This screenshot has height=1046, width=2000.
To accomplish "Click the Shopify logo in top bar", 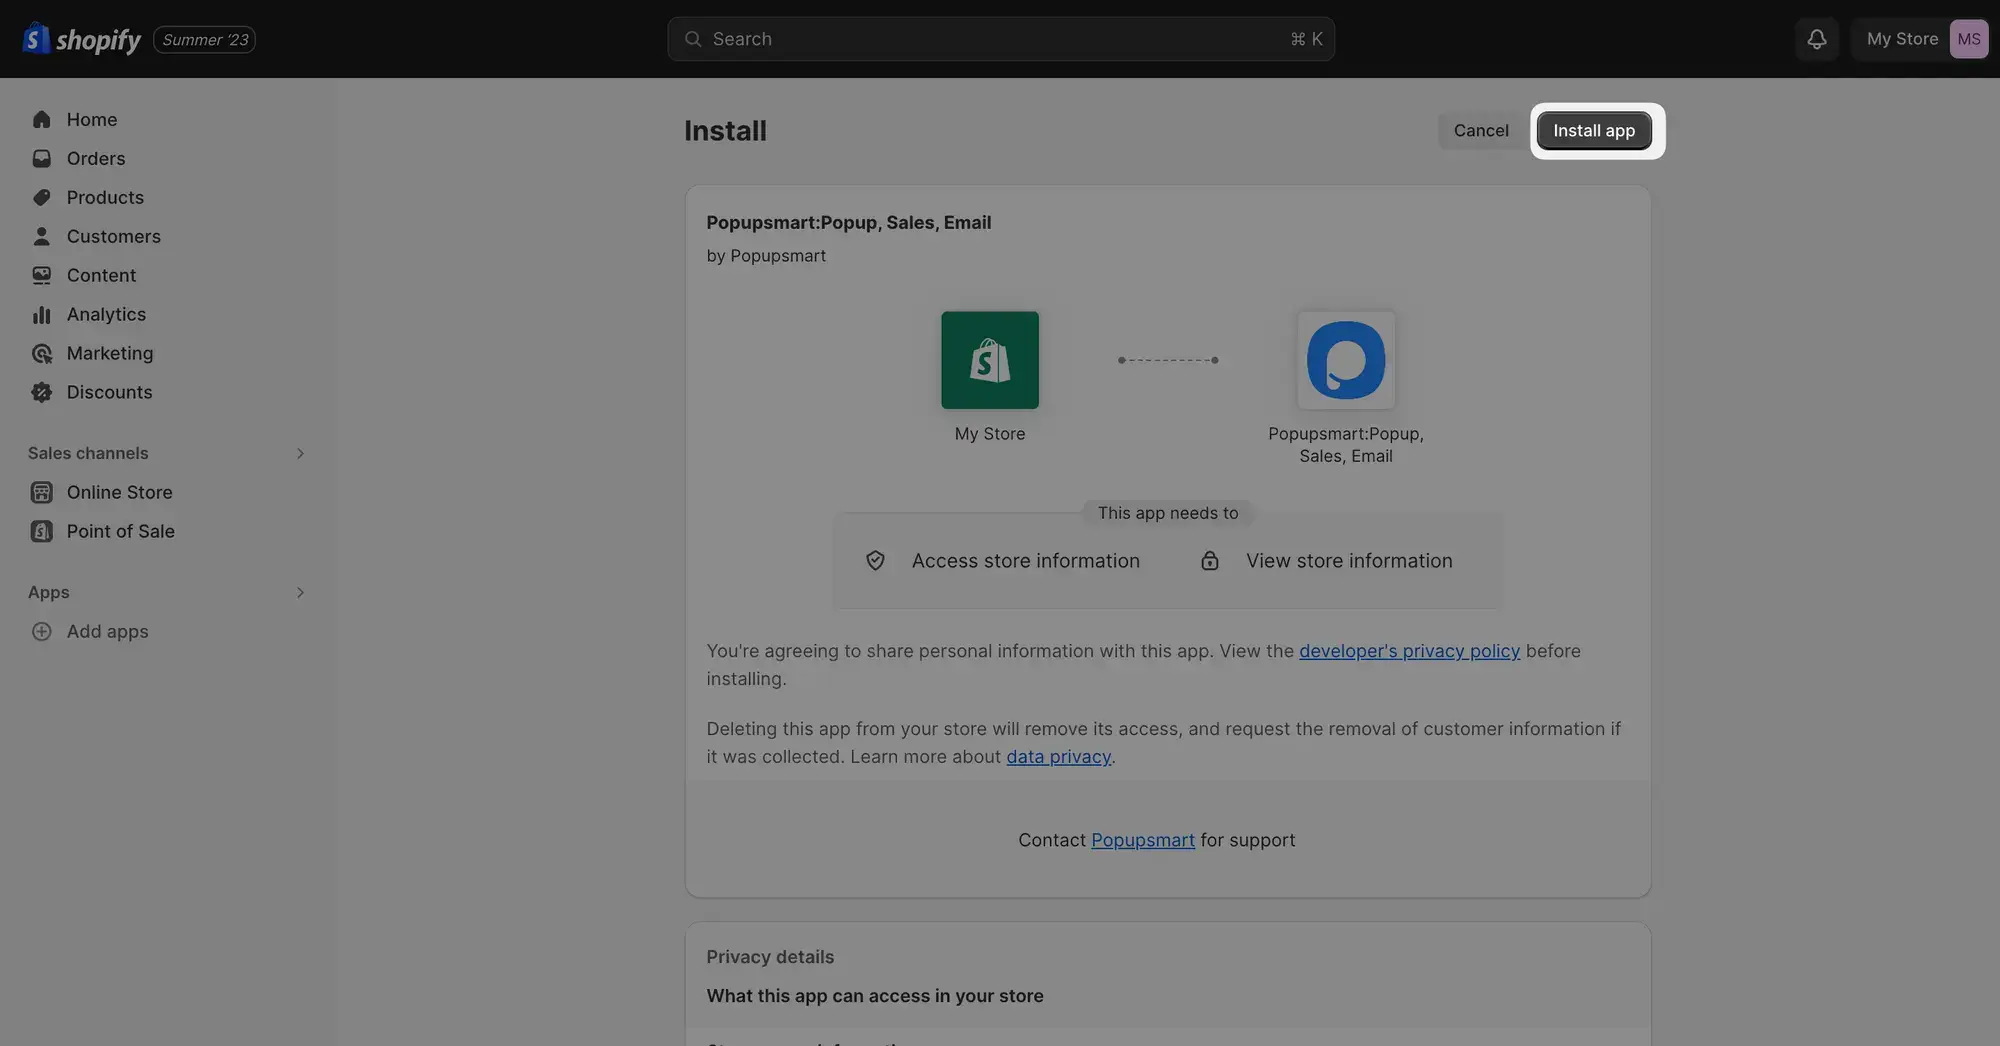I will tap(82, 39).
